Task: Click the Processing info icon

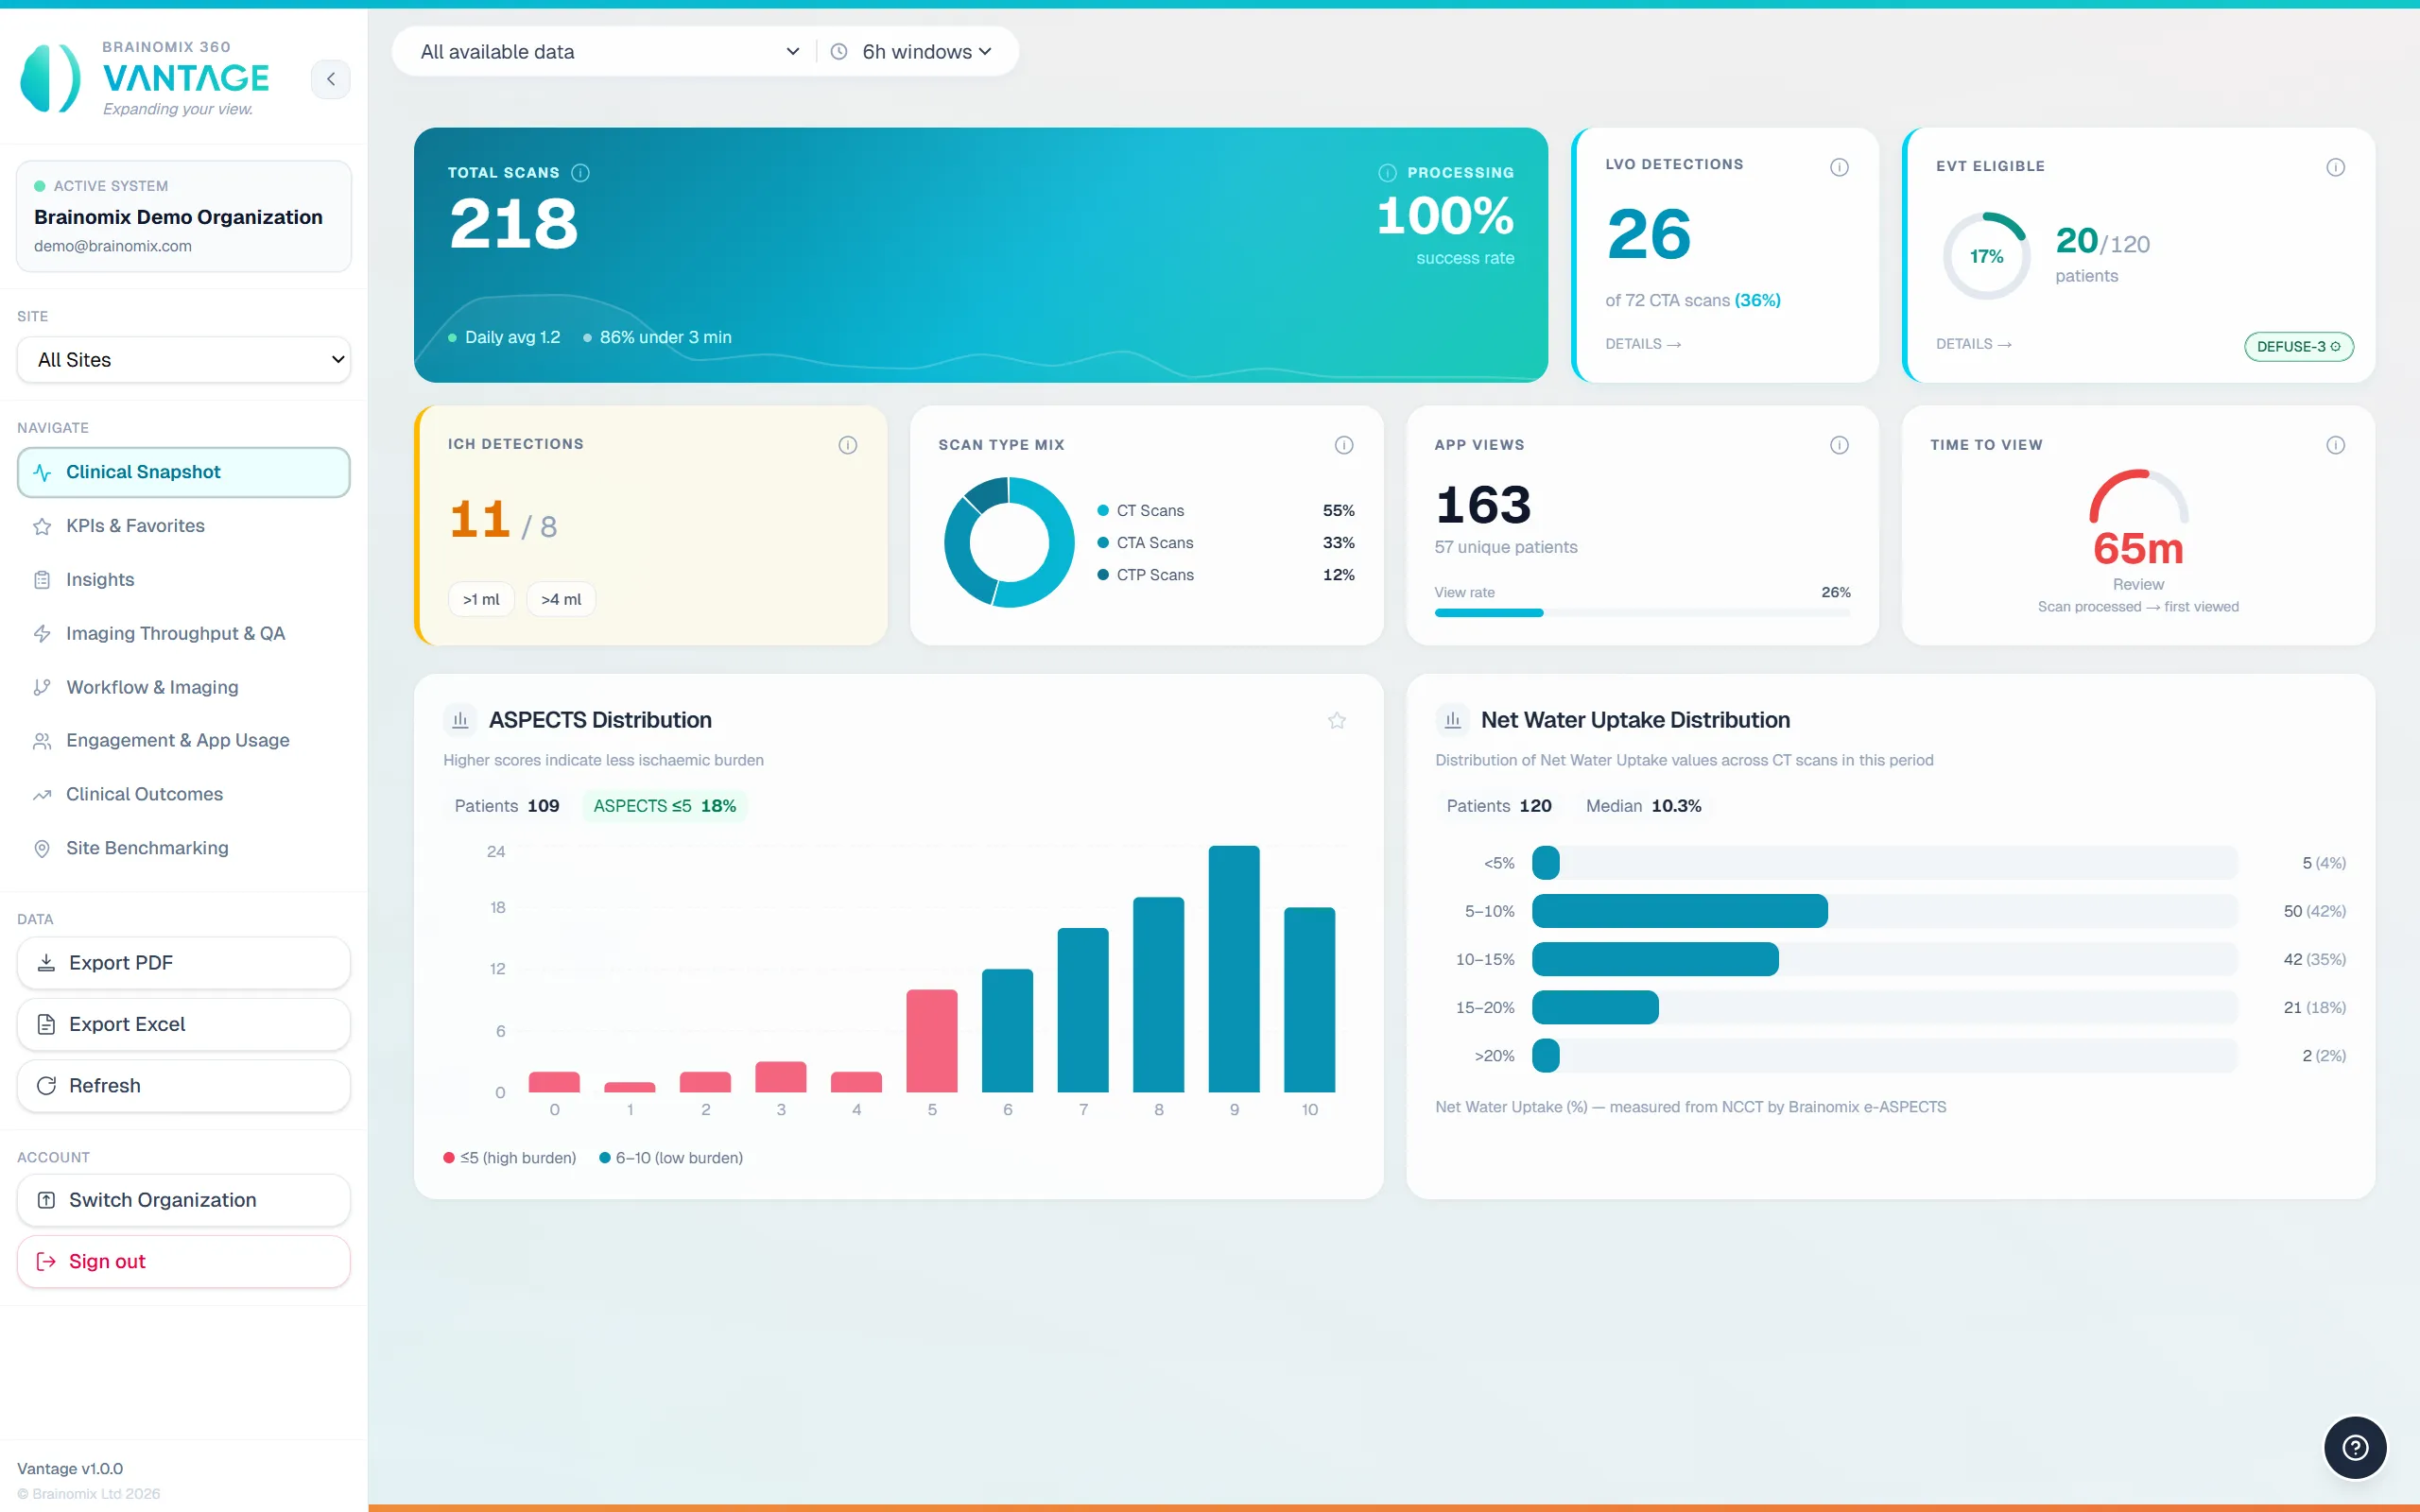Action: coord(1387,173)
